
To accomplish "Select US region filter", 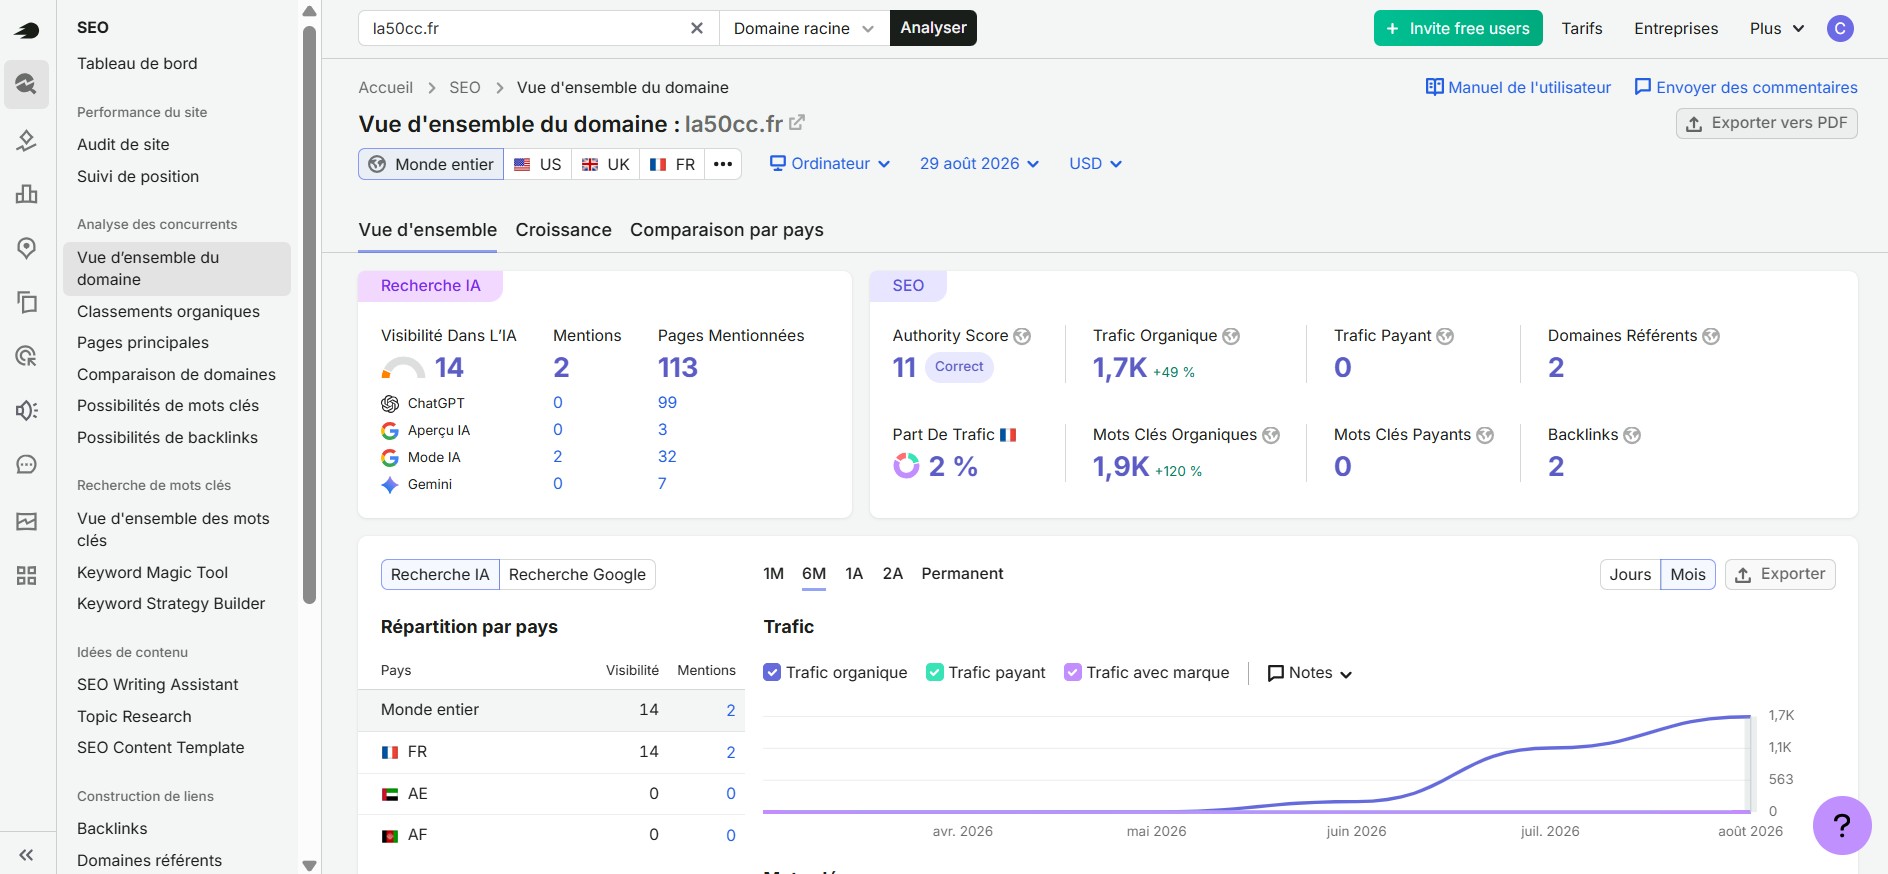I will click(x=538, y=164).
